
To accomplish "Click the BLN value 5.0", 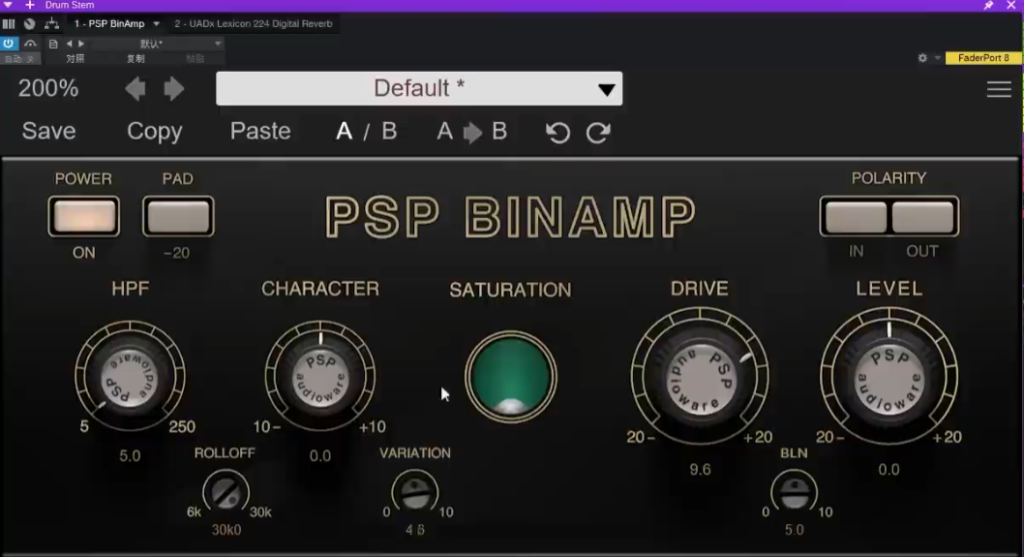I will (x=794, y=530).
